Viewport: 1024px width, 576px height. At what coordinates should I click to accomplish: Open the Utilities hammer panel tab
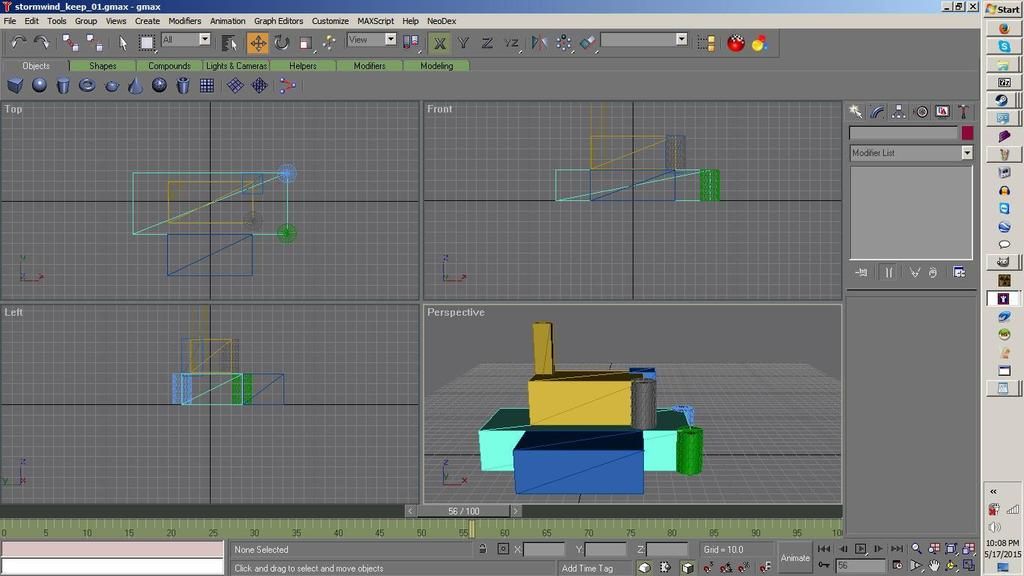click(x=963, y=112)
